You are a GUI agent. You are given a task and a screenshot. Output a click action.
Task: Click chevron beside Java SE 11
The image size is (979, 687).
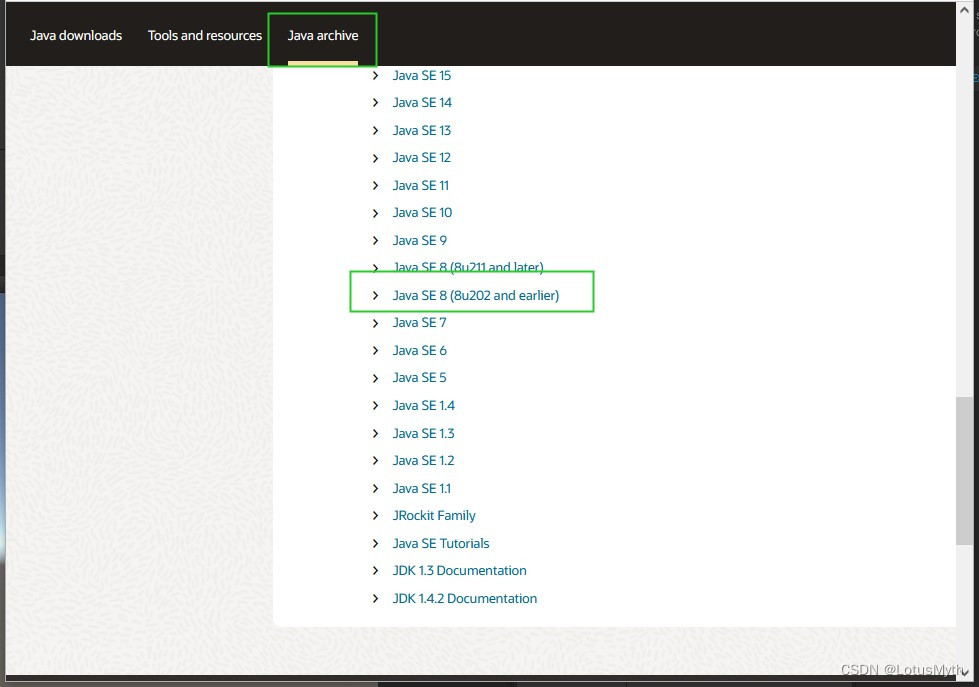pyautogui.click(x=375, y=185)
